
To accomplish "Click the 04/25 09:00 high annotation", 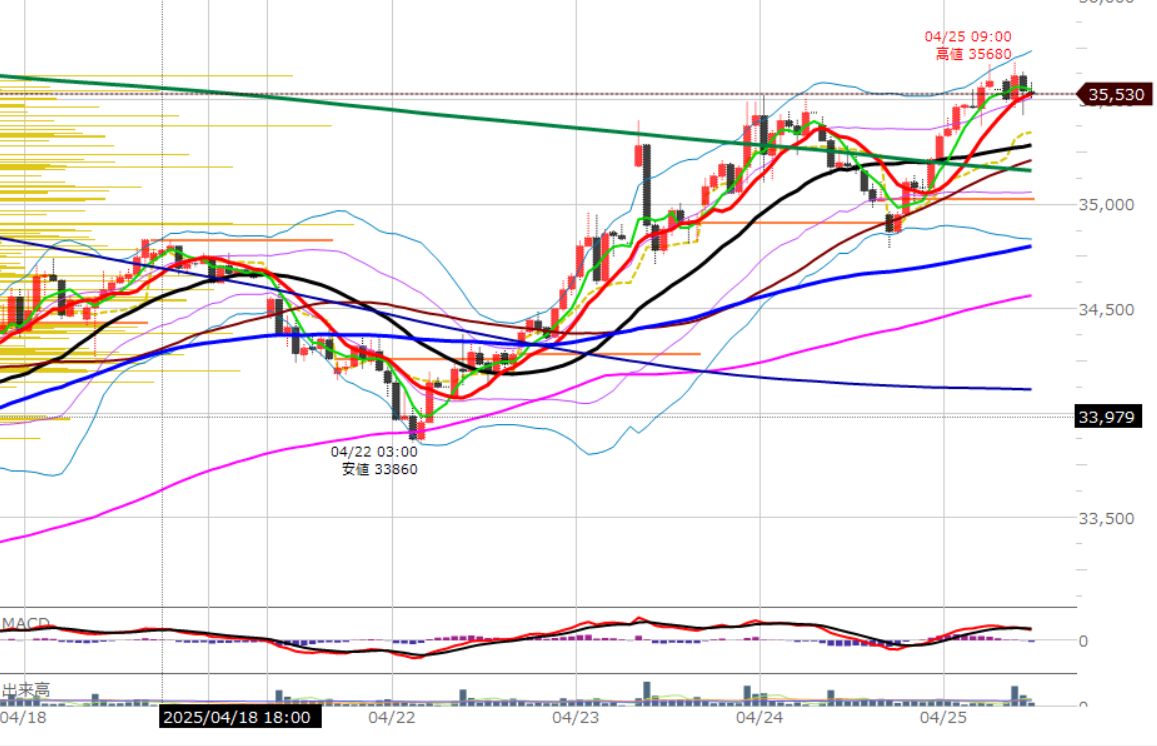I will (x=967, y=36).
